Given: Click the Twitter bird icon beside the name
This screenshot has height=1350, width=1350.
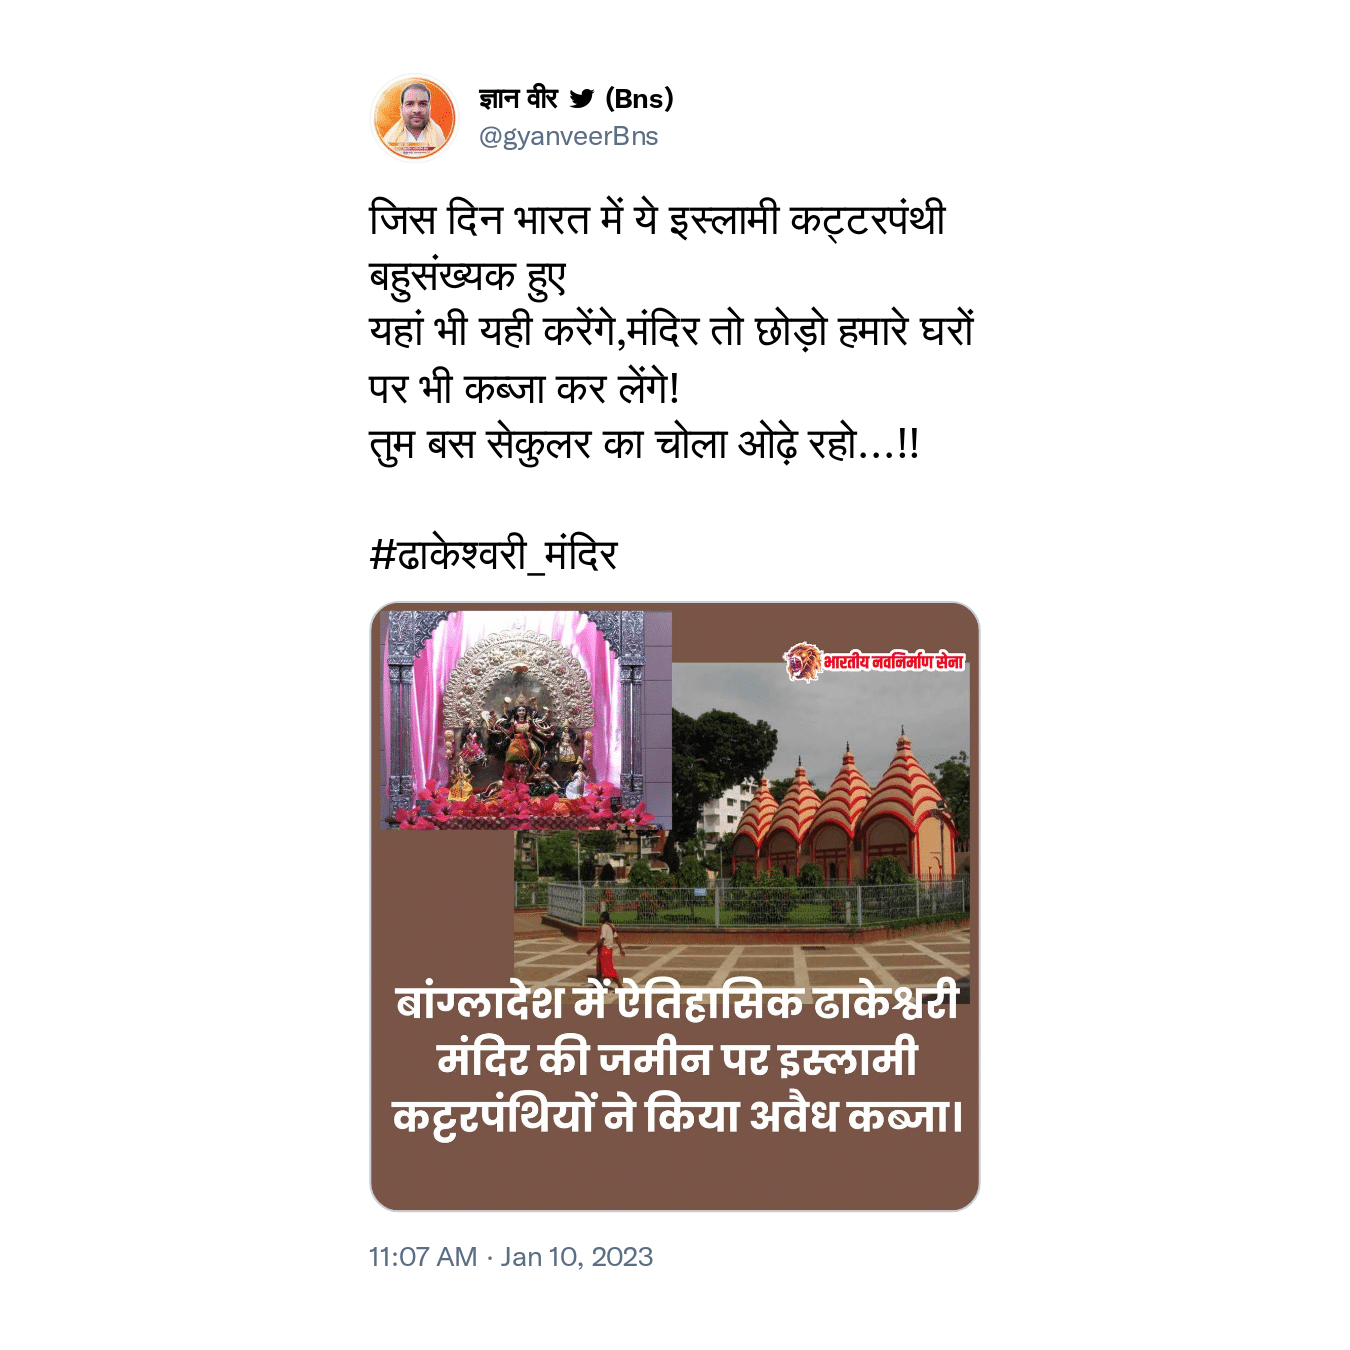Looking at the screenshot, I should point(581,99).
